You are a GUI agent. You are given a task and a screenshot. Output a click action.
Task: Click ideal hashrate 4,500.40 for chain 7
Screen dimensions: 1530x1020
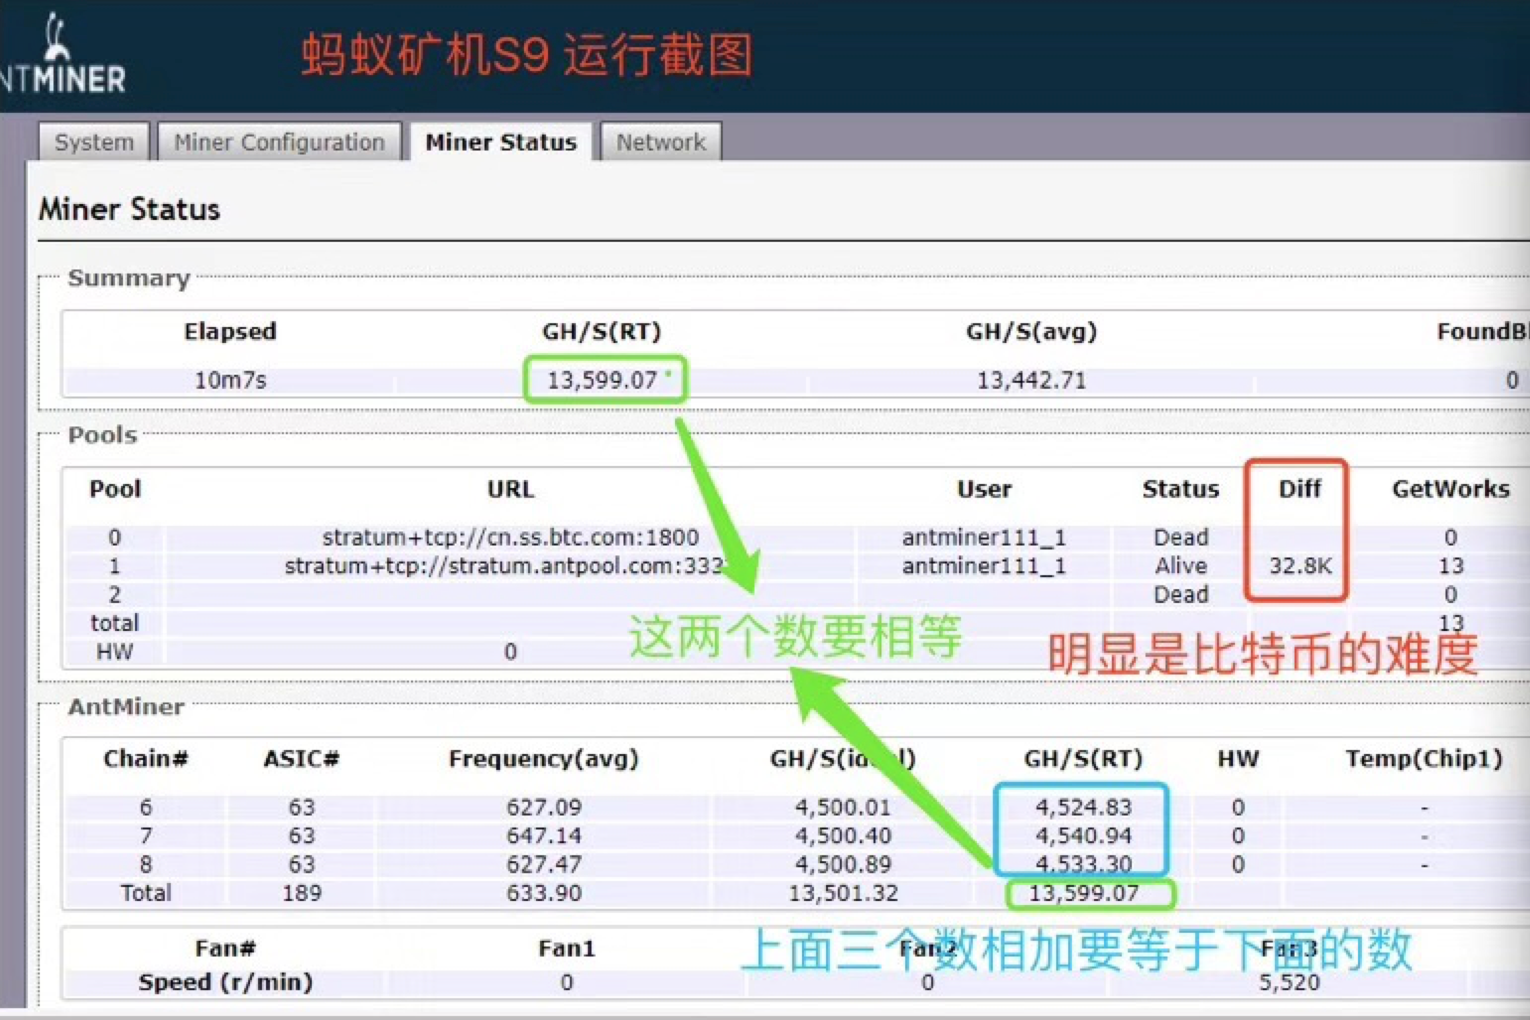(x=842, y=835)
